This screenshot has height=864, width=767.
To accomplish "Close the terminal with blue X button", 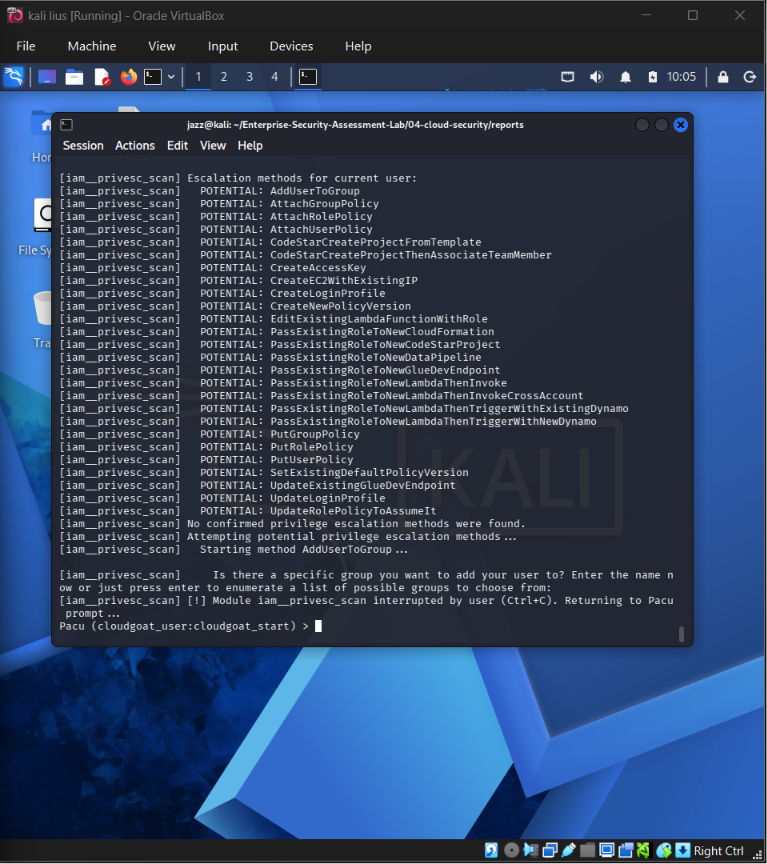I will click(x=680, y=125).
